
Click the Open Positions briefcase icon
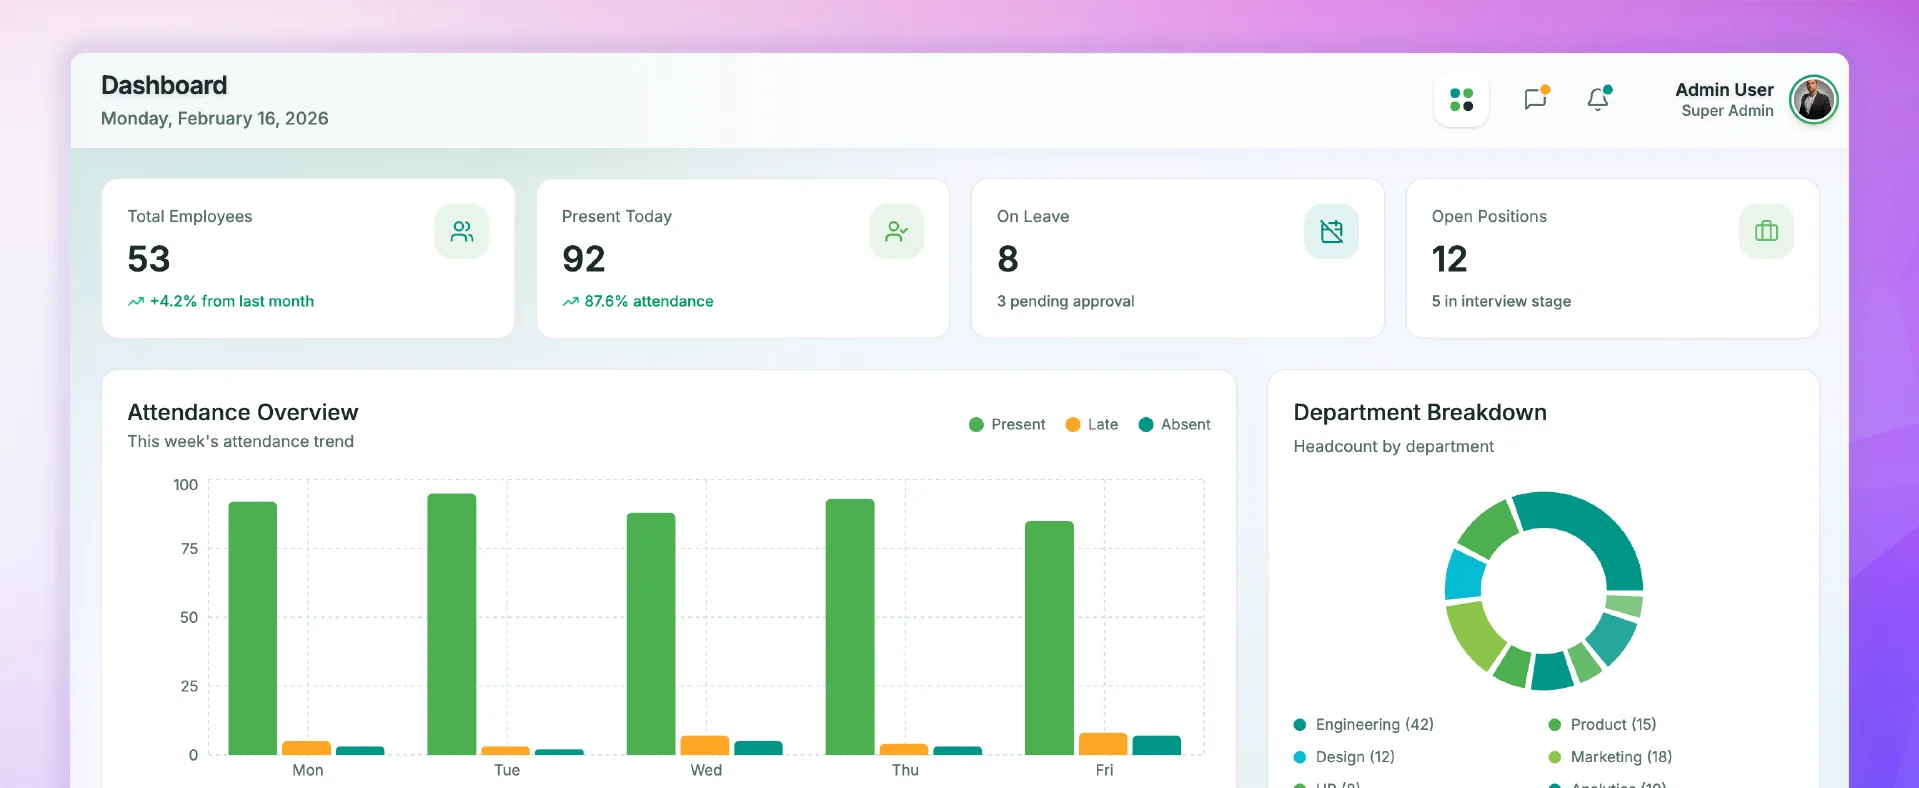coord(1766,232)
